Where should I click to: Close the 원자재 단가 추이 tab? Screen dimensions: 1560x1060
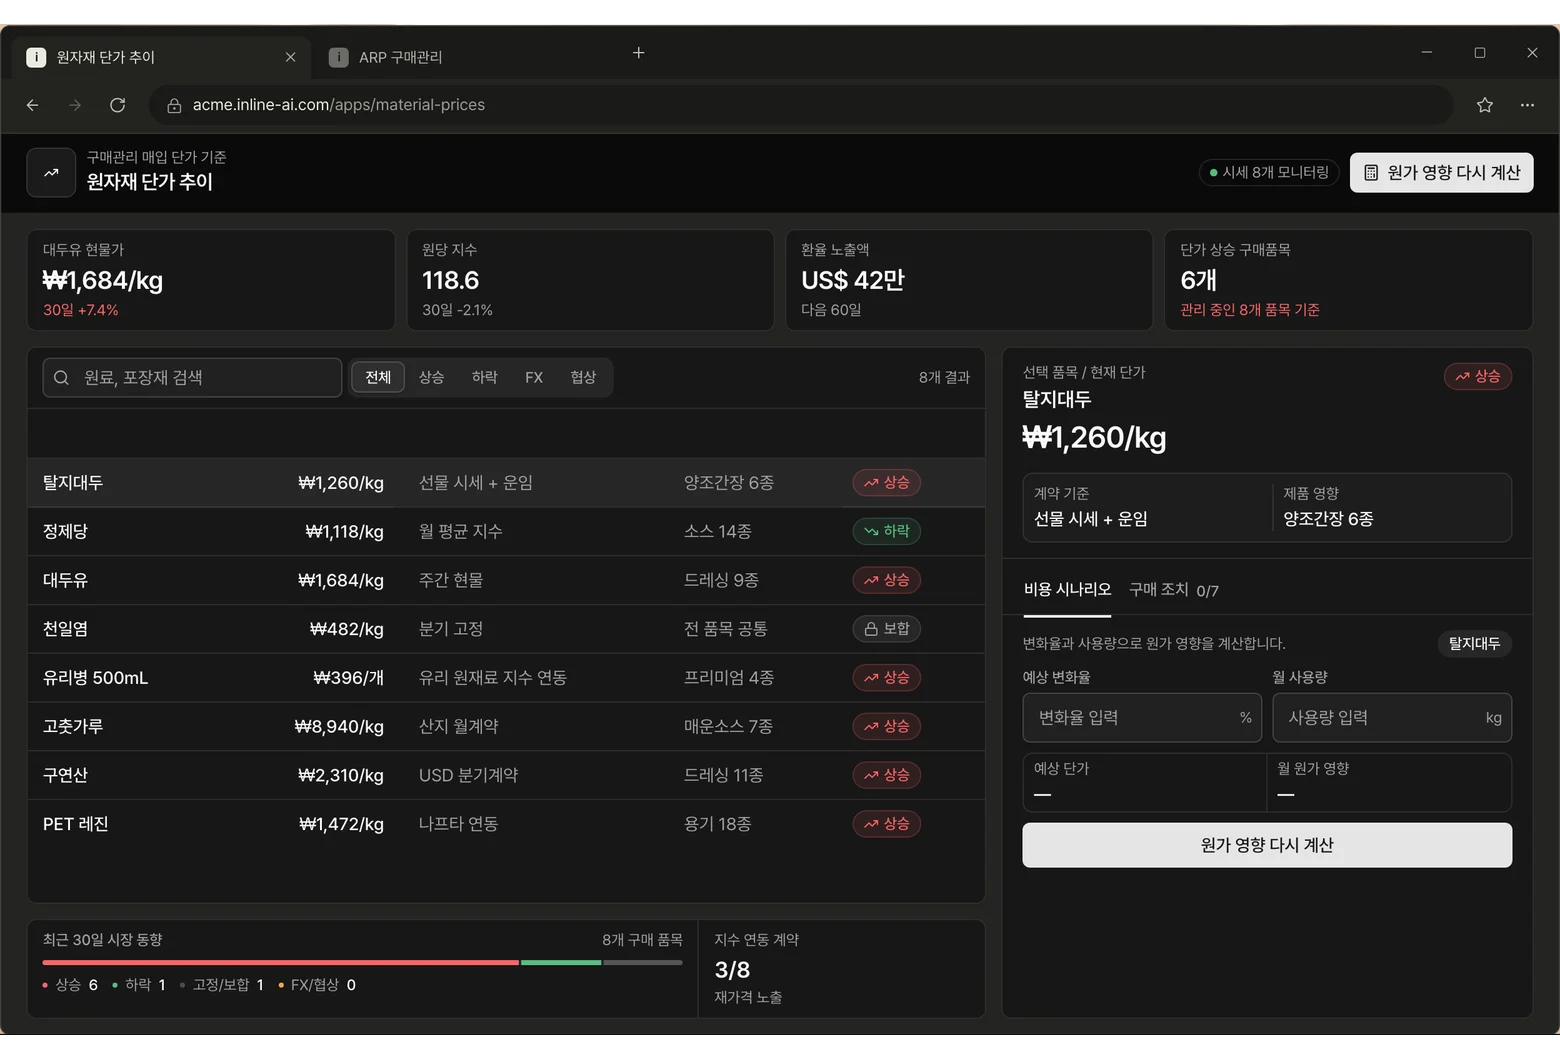tap(290, 57)
